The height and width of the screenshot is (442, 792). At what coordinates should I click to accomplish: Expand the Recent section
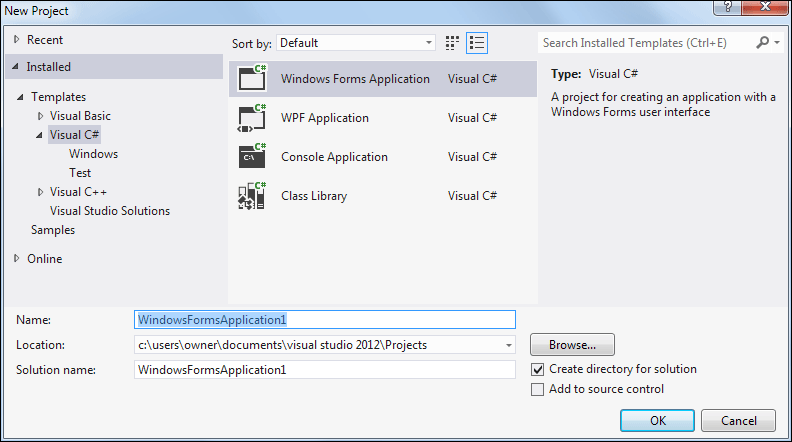pos(16,39)
